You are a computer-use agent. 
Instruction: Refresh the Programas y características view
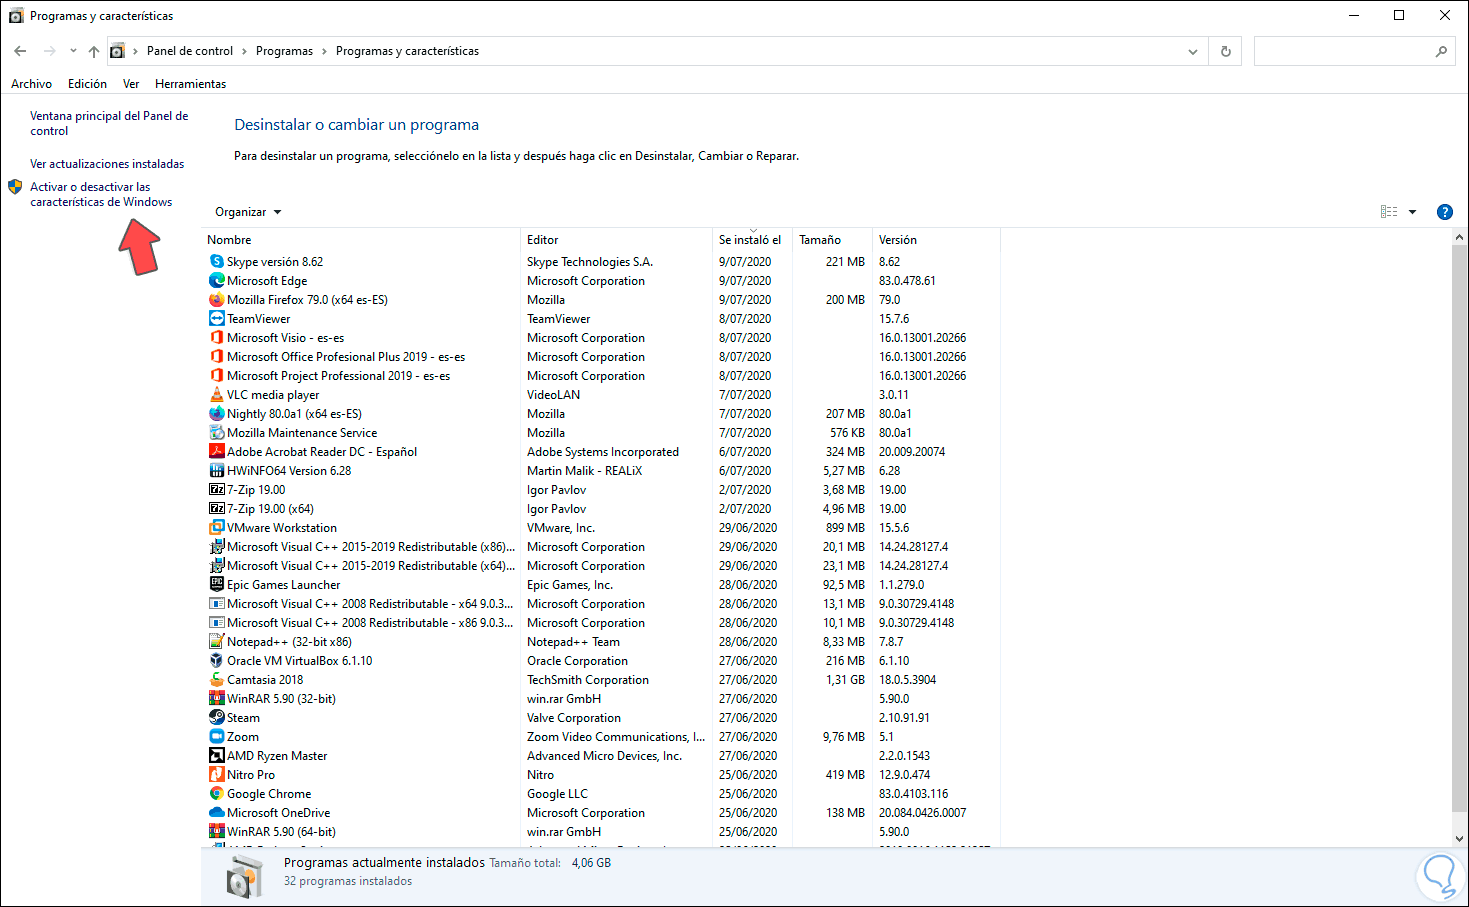click(x=1226, y=51)
